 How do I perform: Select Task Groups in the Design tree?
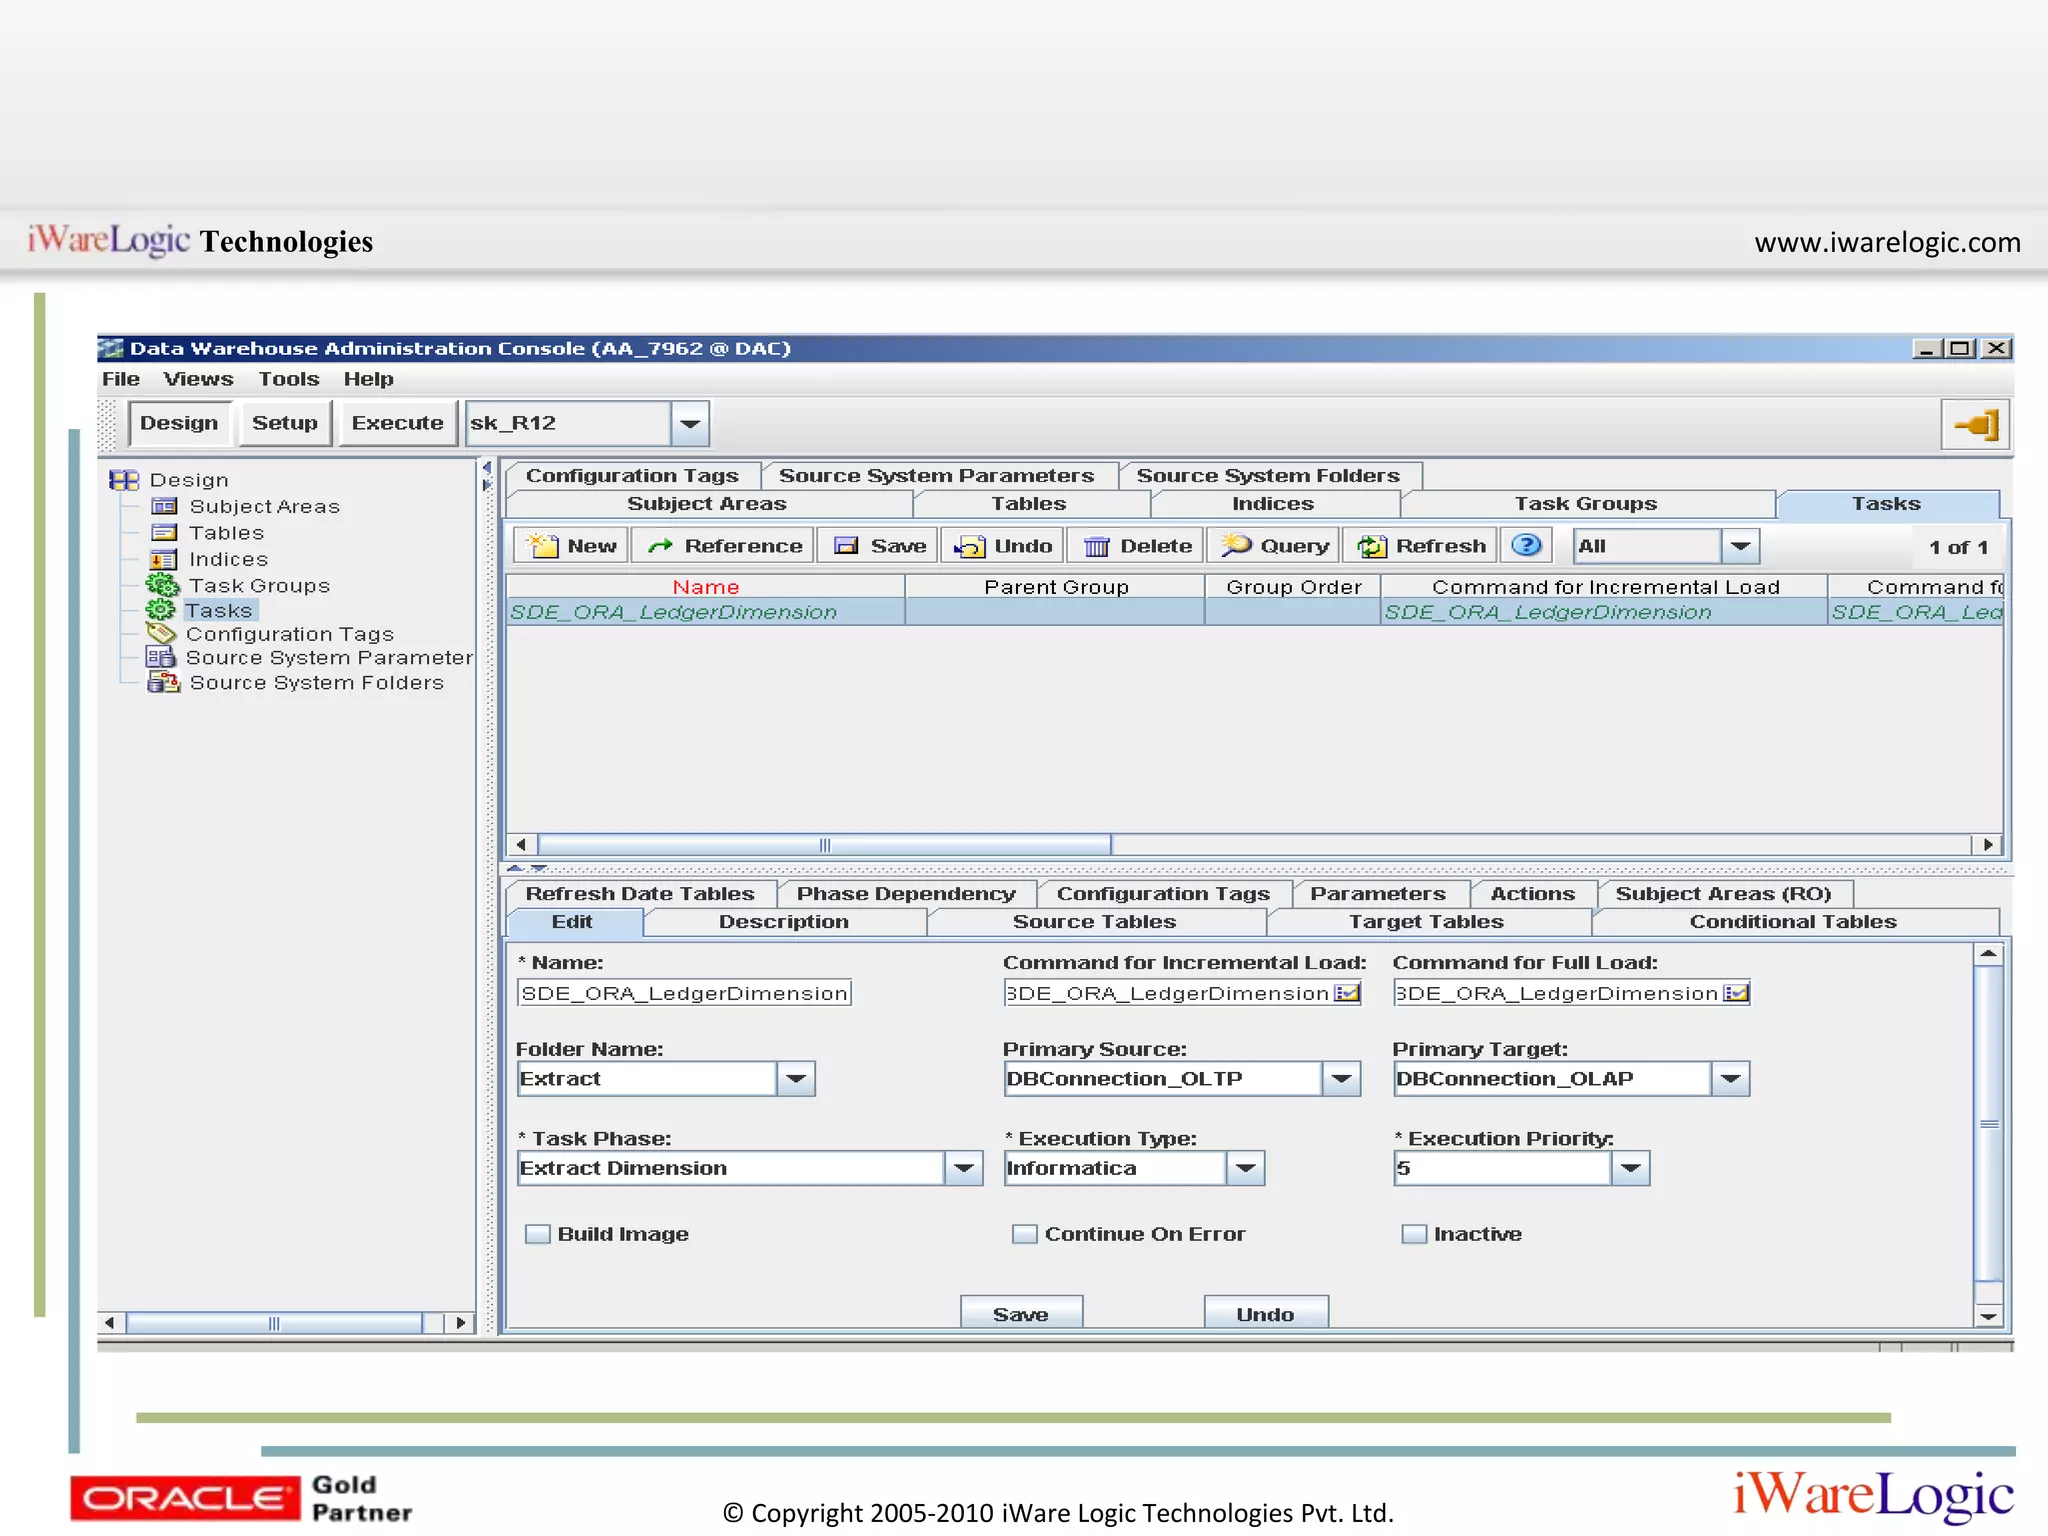(x=259, y=586)
